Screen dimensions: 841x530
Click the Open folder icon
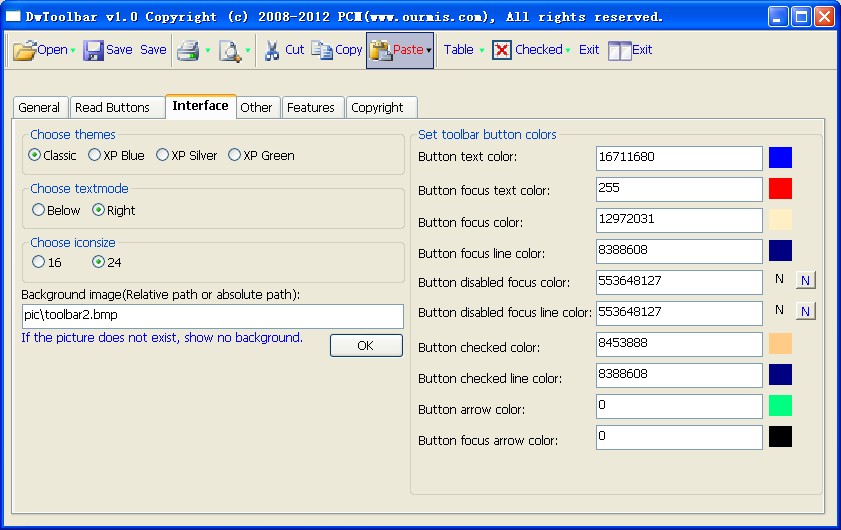click(x=25, y=50)
